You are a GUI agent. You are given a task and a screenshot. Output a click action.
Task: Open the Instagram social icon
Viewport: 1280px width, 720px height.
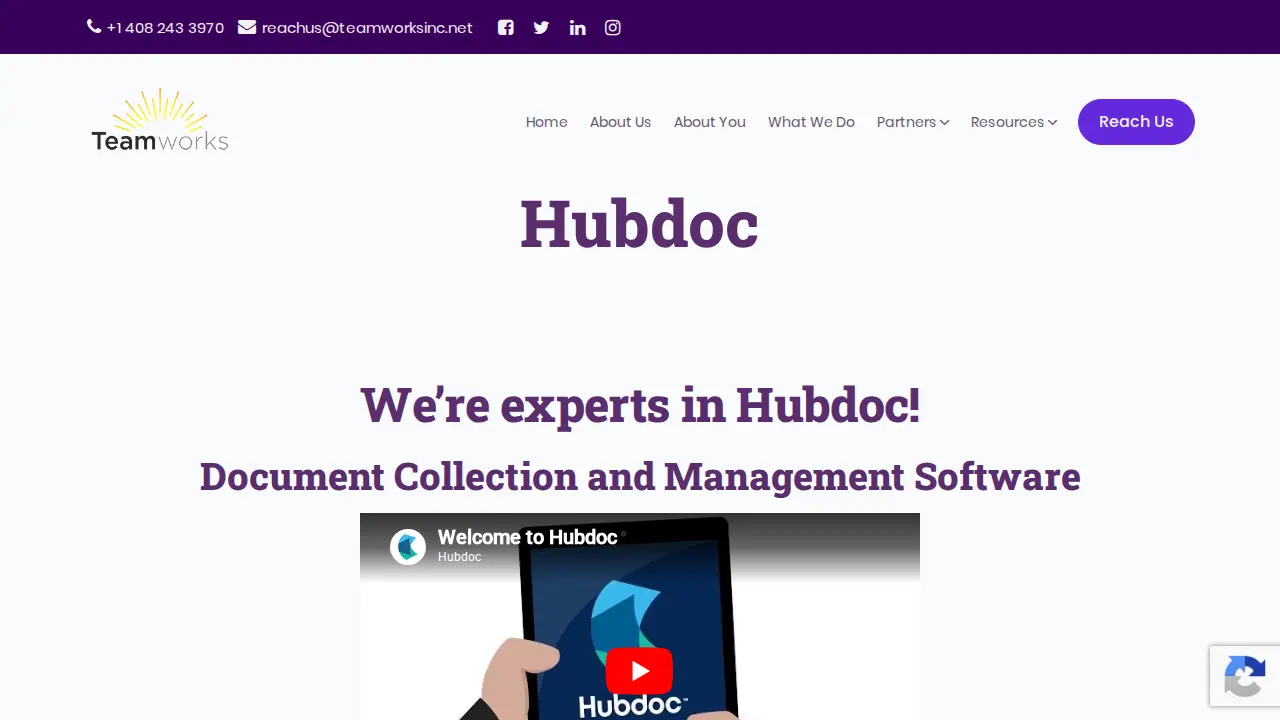[613, 28]
